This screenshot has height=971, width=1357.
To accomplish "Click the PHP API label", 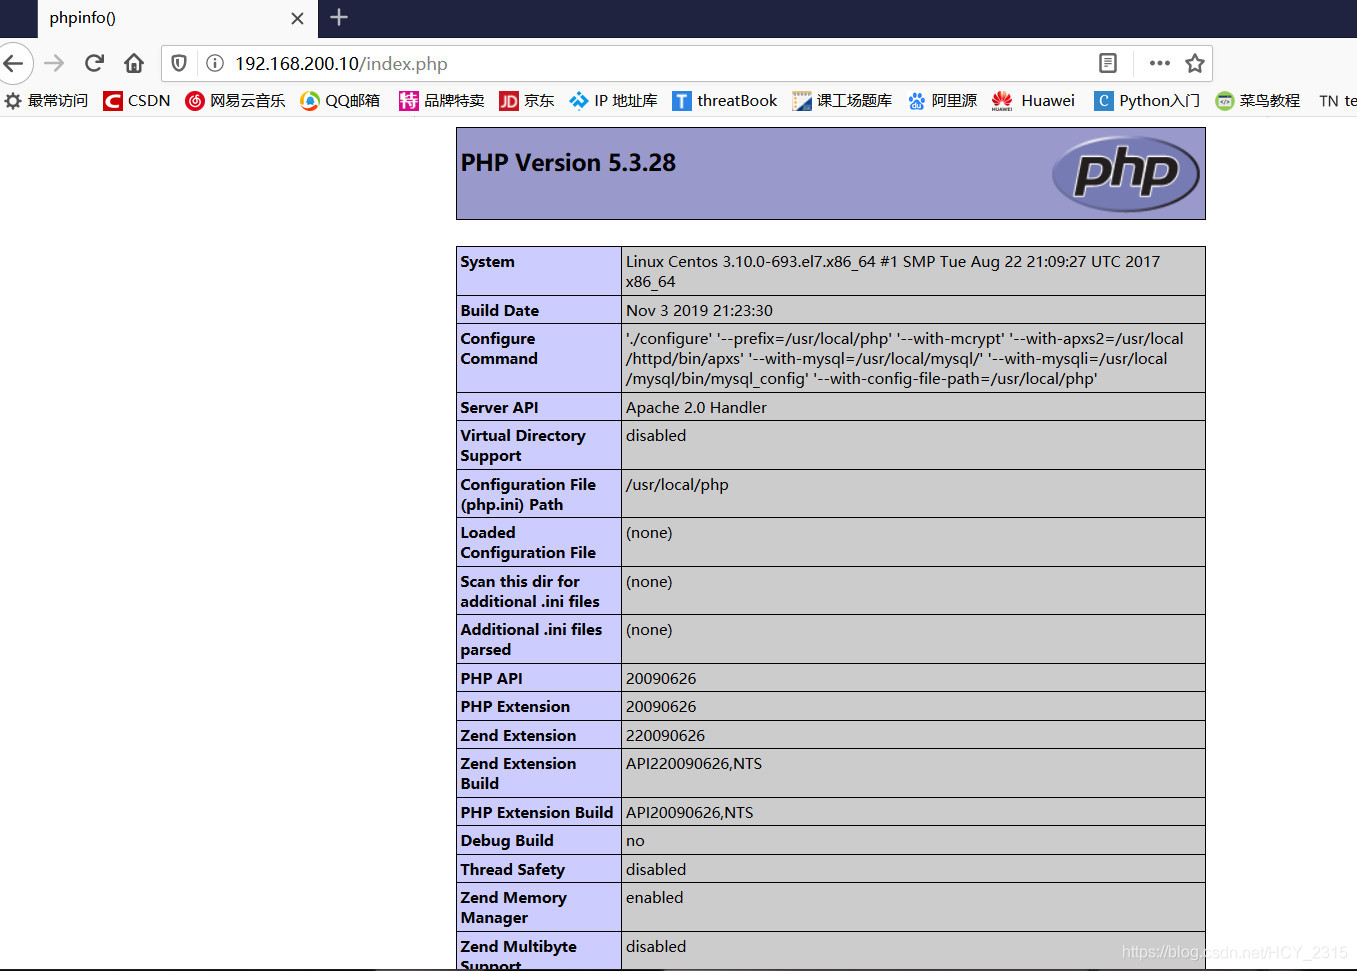I will point(492,679).
